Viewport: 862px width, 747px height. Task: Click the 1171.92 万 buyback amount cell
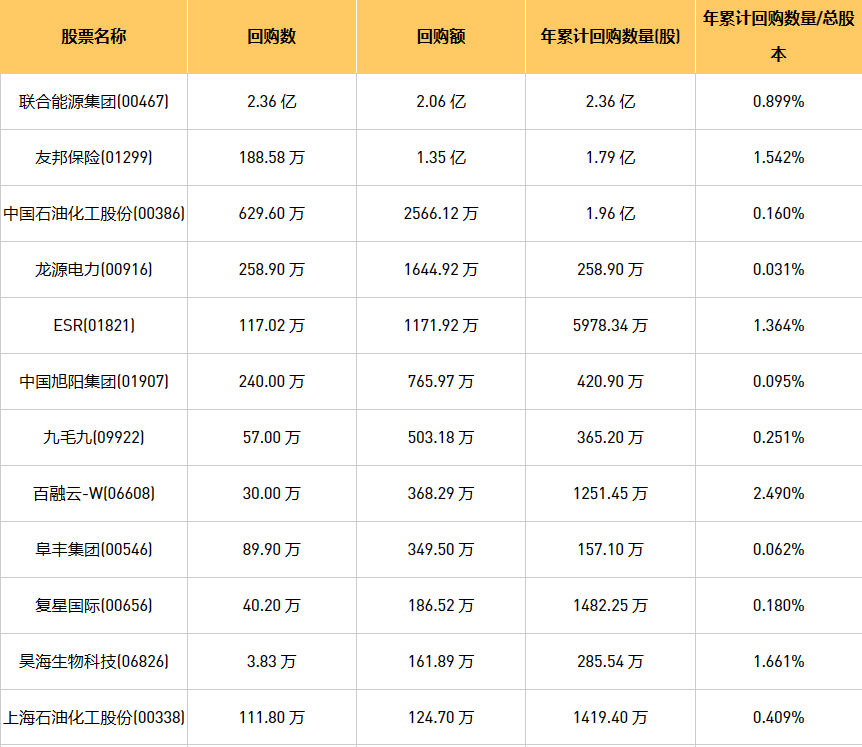click(441, 326)
